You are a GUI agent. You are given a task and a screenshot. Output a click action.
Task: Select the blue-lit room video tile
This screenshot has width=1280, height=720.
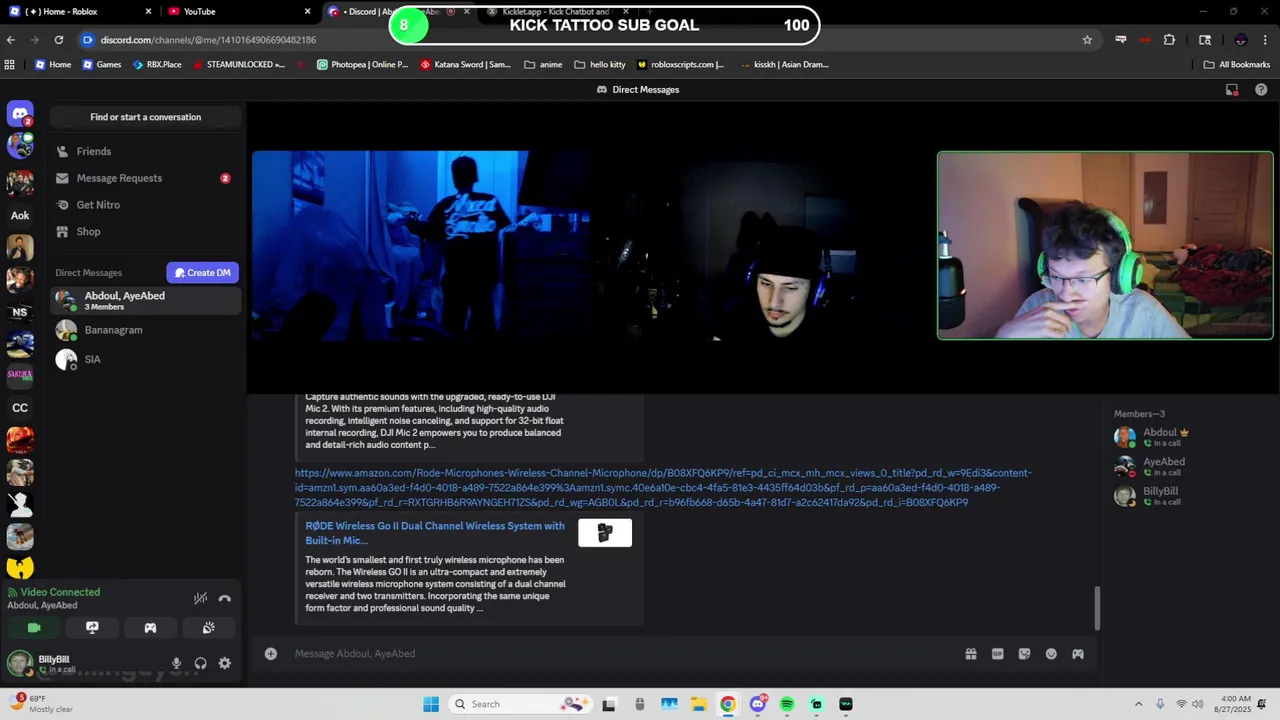(421, 246)
